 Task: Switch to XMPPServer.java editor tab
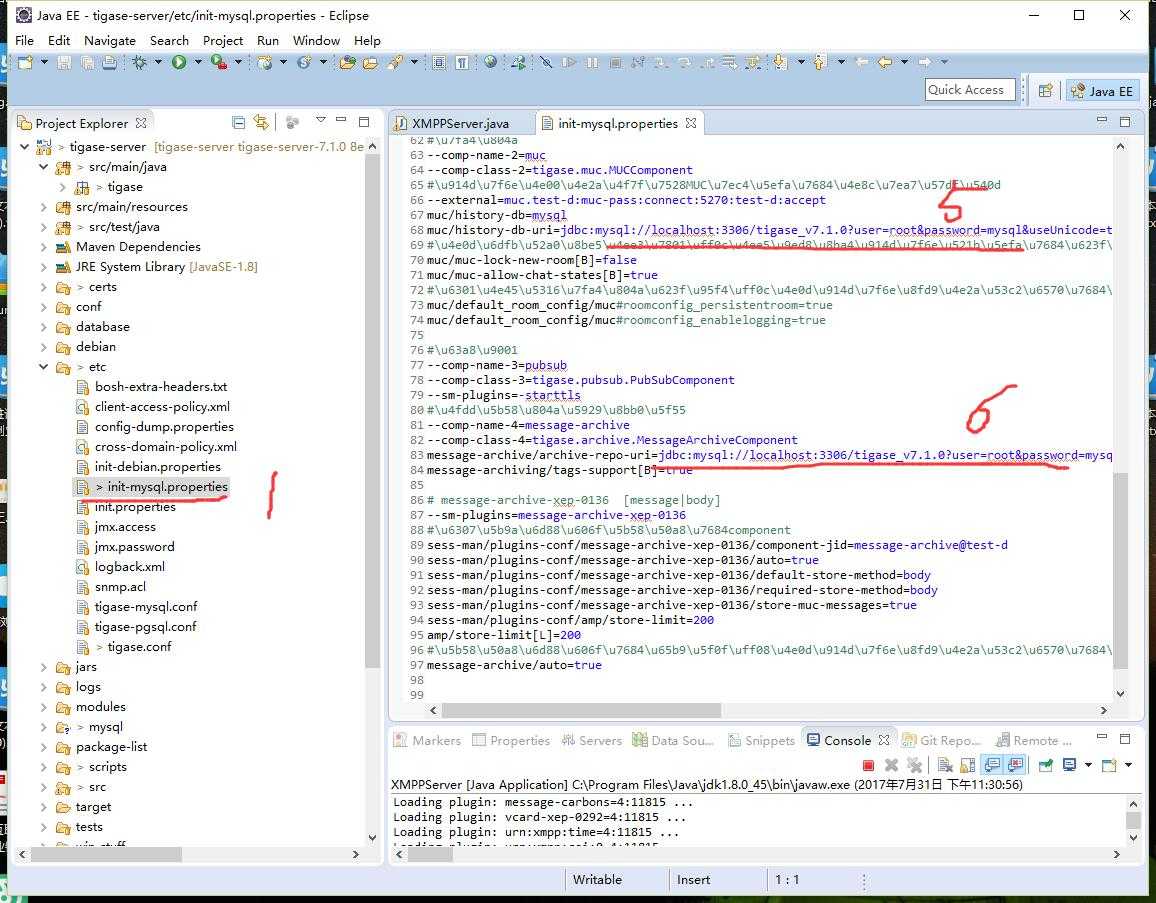pyautogui.click(x=459, y=123)
